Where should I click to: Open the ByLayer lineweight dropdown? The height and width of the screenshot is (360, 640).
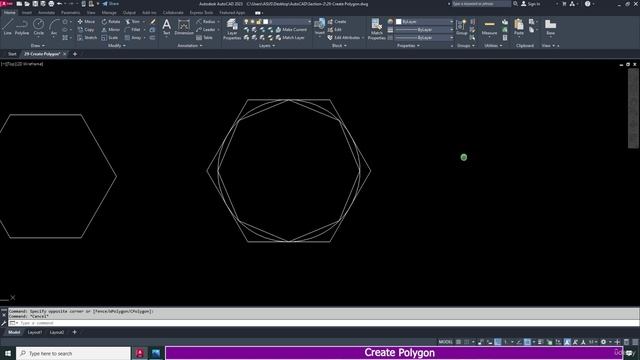424,30
